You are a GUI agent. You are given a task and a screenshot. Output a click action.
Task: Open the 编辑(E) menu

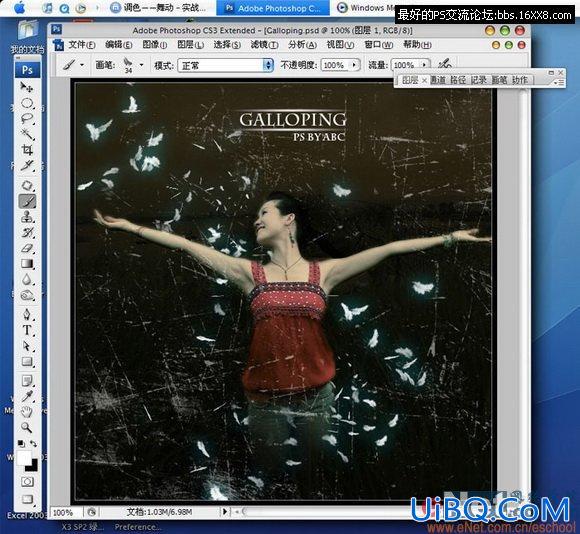tap(119, 45)
